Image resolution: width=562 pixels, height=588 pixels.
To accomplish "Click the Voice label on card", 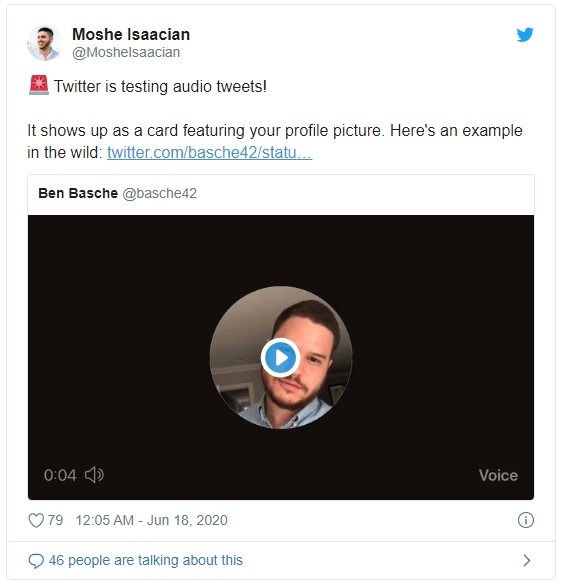I will 498,476.
